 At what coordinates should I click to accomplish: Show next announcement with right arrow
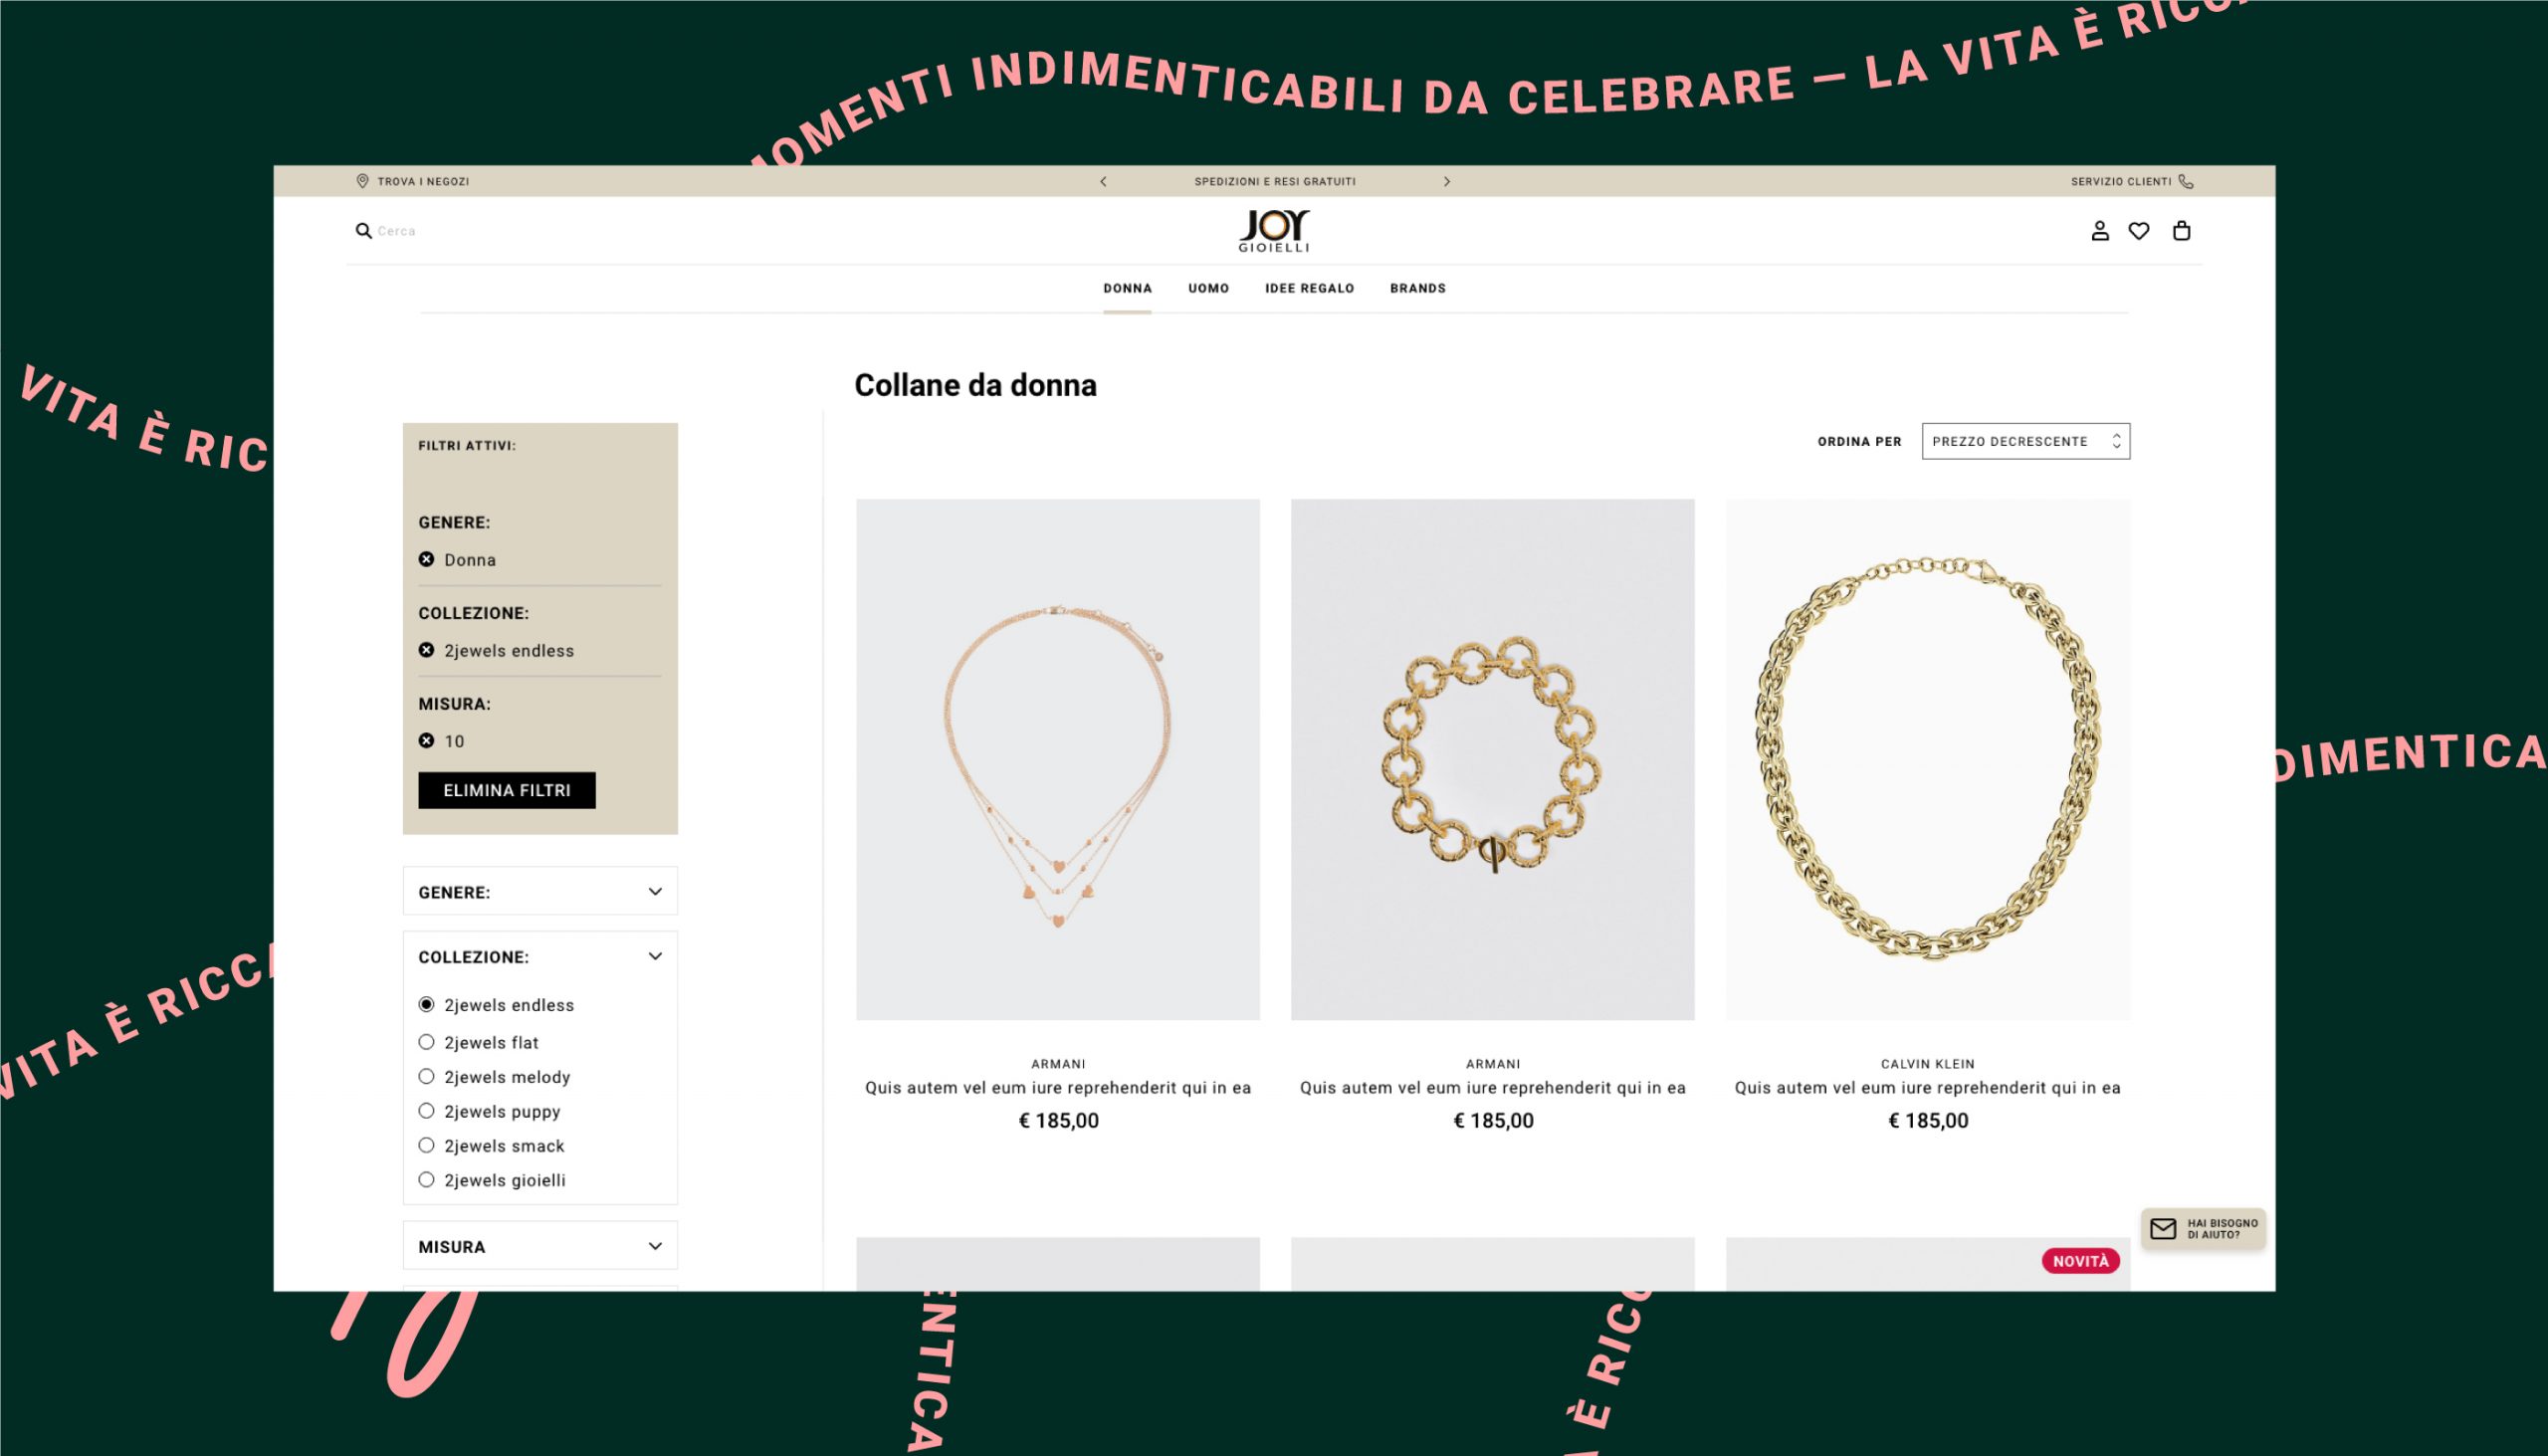1447,181
